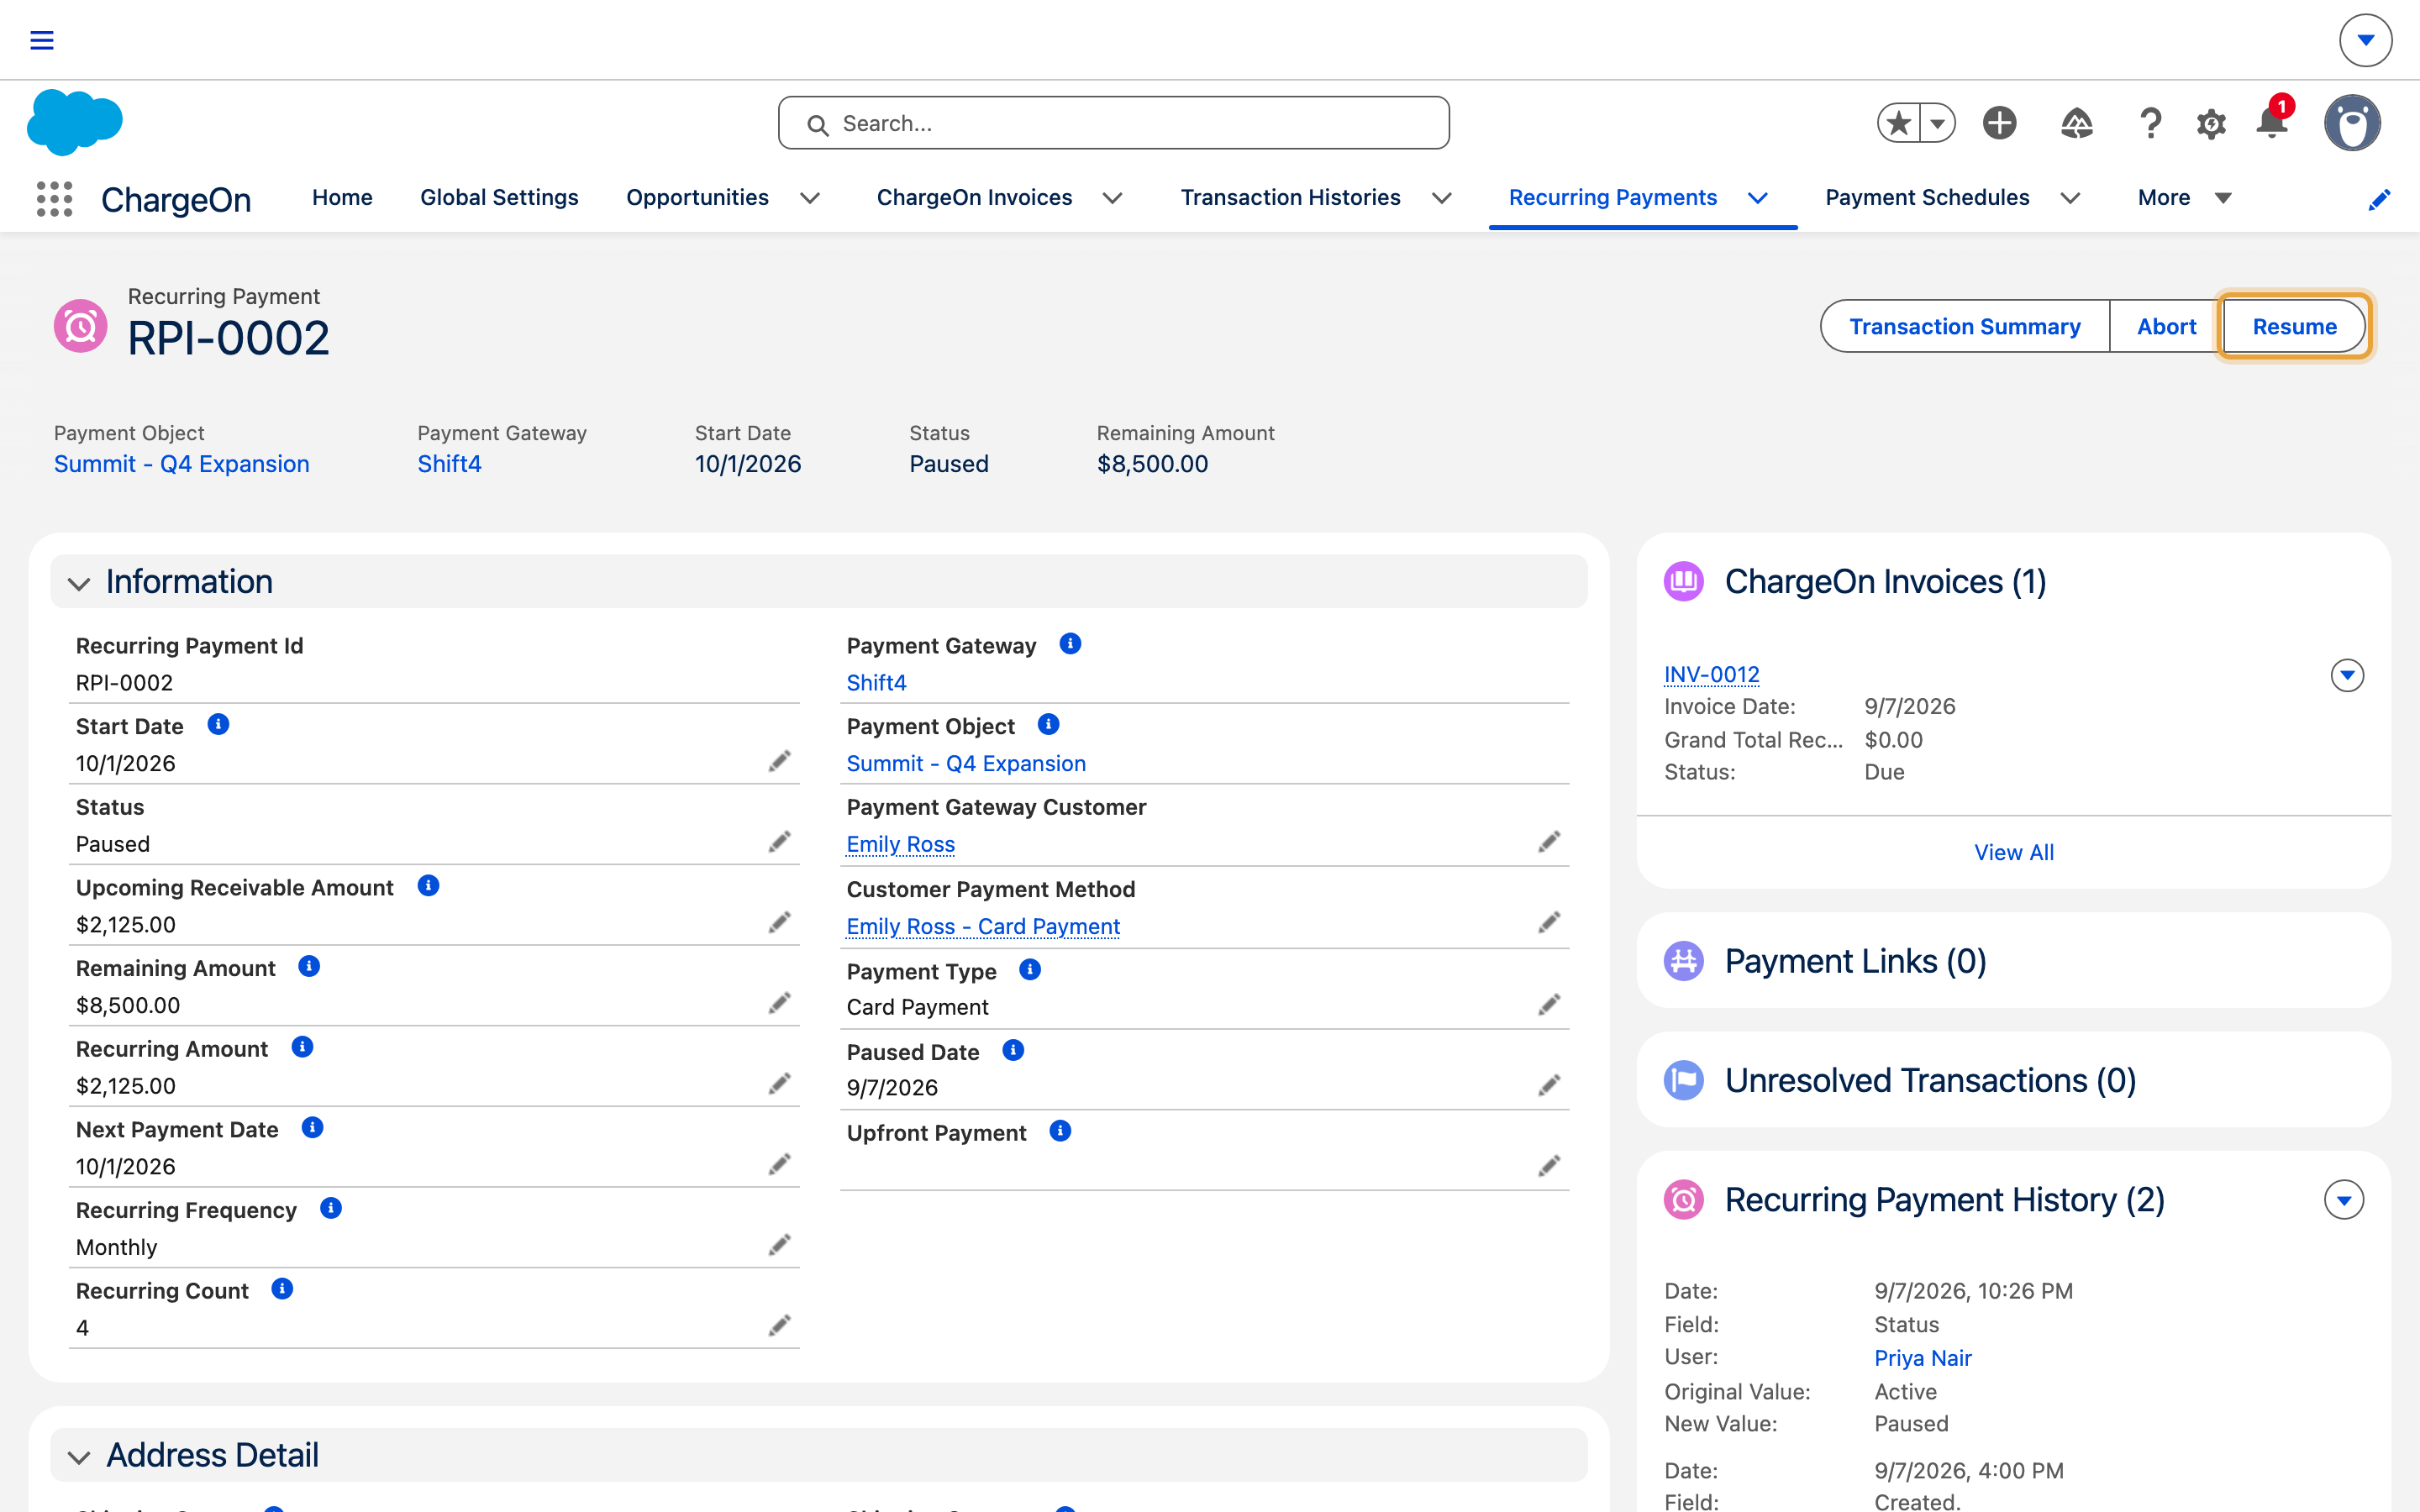Open the Emily Ross gateway customer link
This screenshot has width=2420, height=1512.
900,845
